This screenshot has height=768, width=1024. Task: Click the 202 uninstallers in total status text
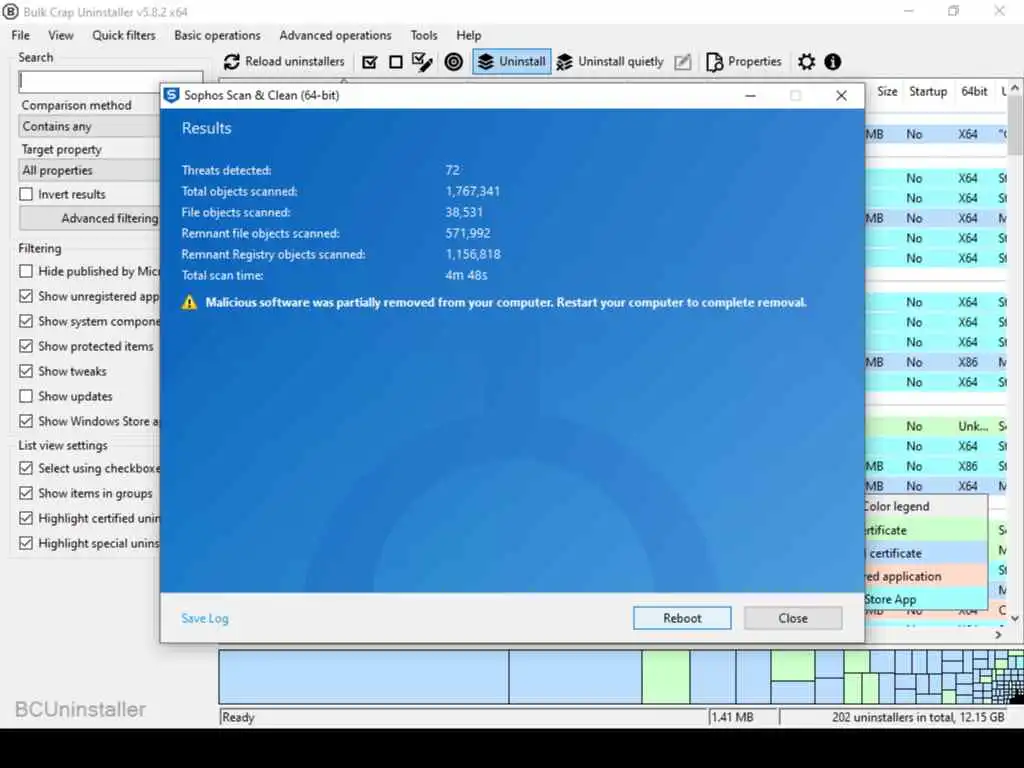pos(918,717)
